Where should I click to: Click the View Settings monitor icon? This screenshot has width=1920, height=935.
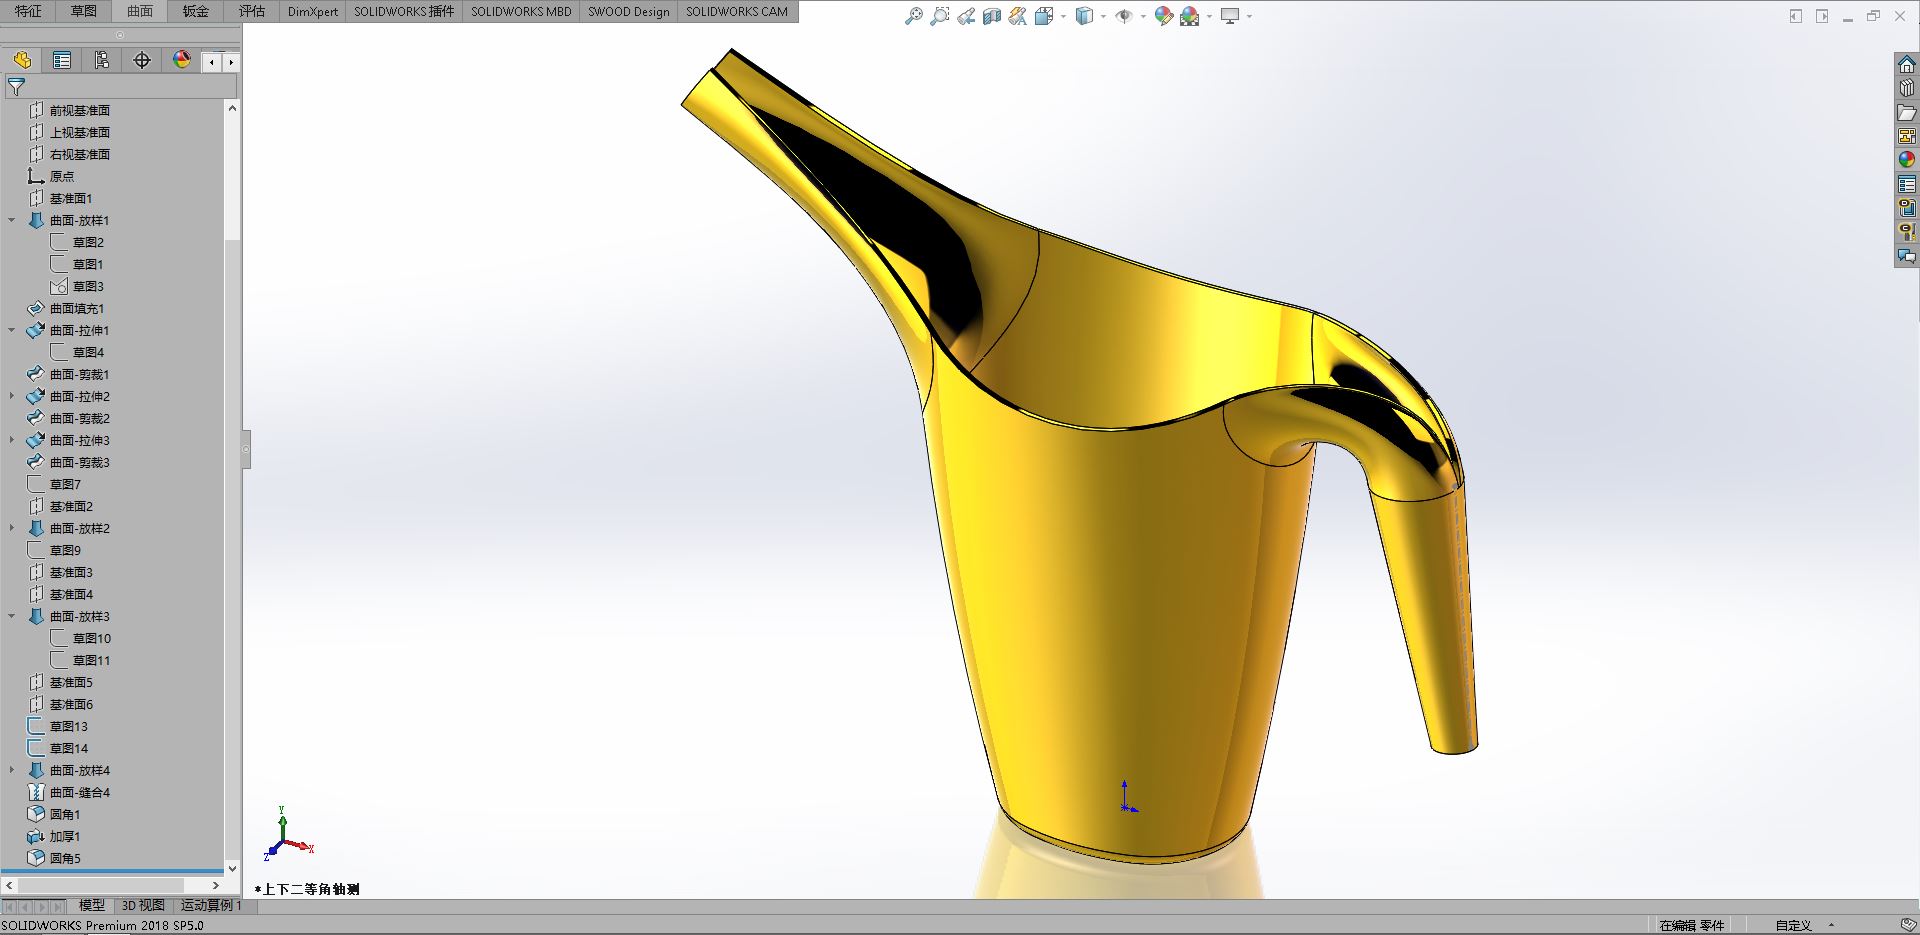[x=1230, y=16]
